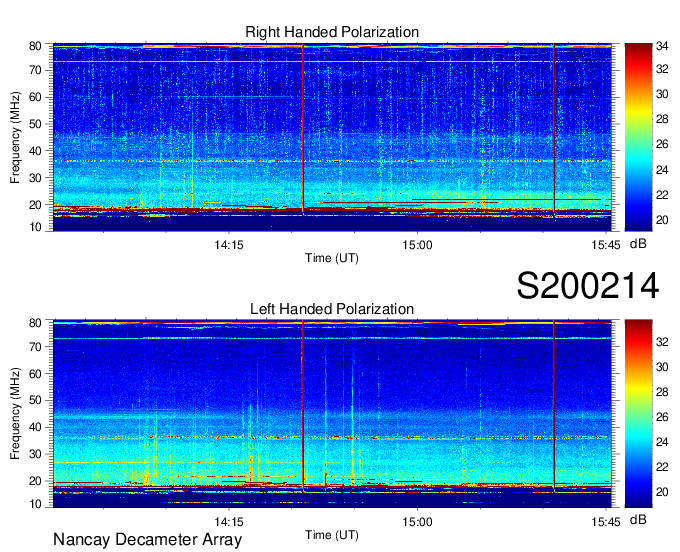Click second red vertical line in Left Handed plot
This screenshot has width=680, height=552.
pos(554,406)
